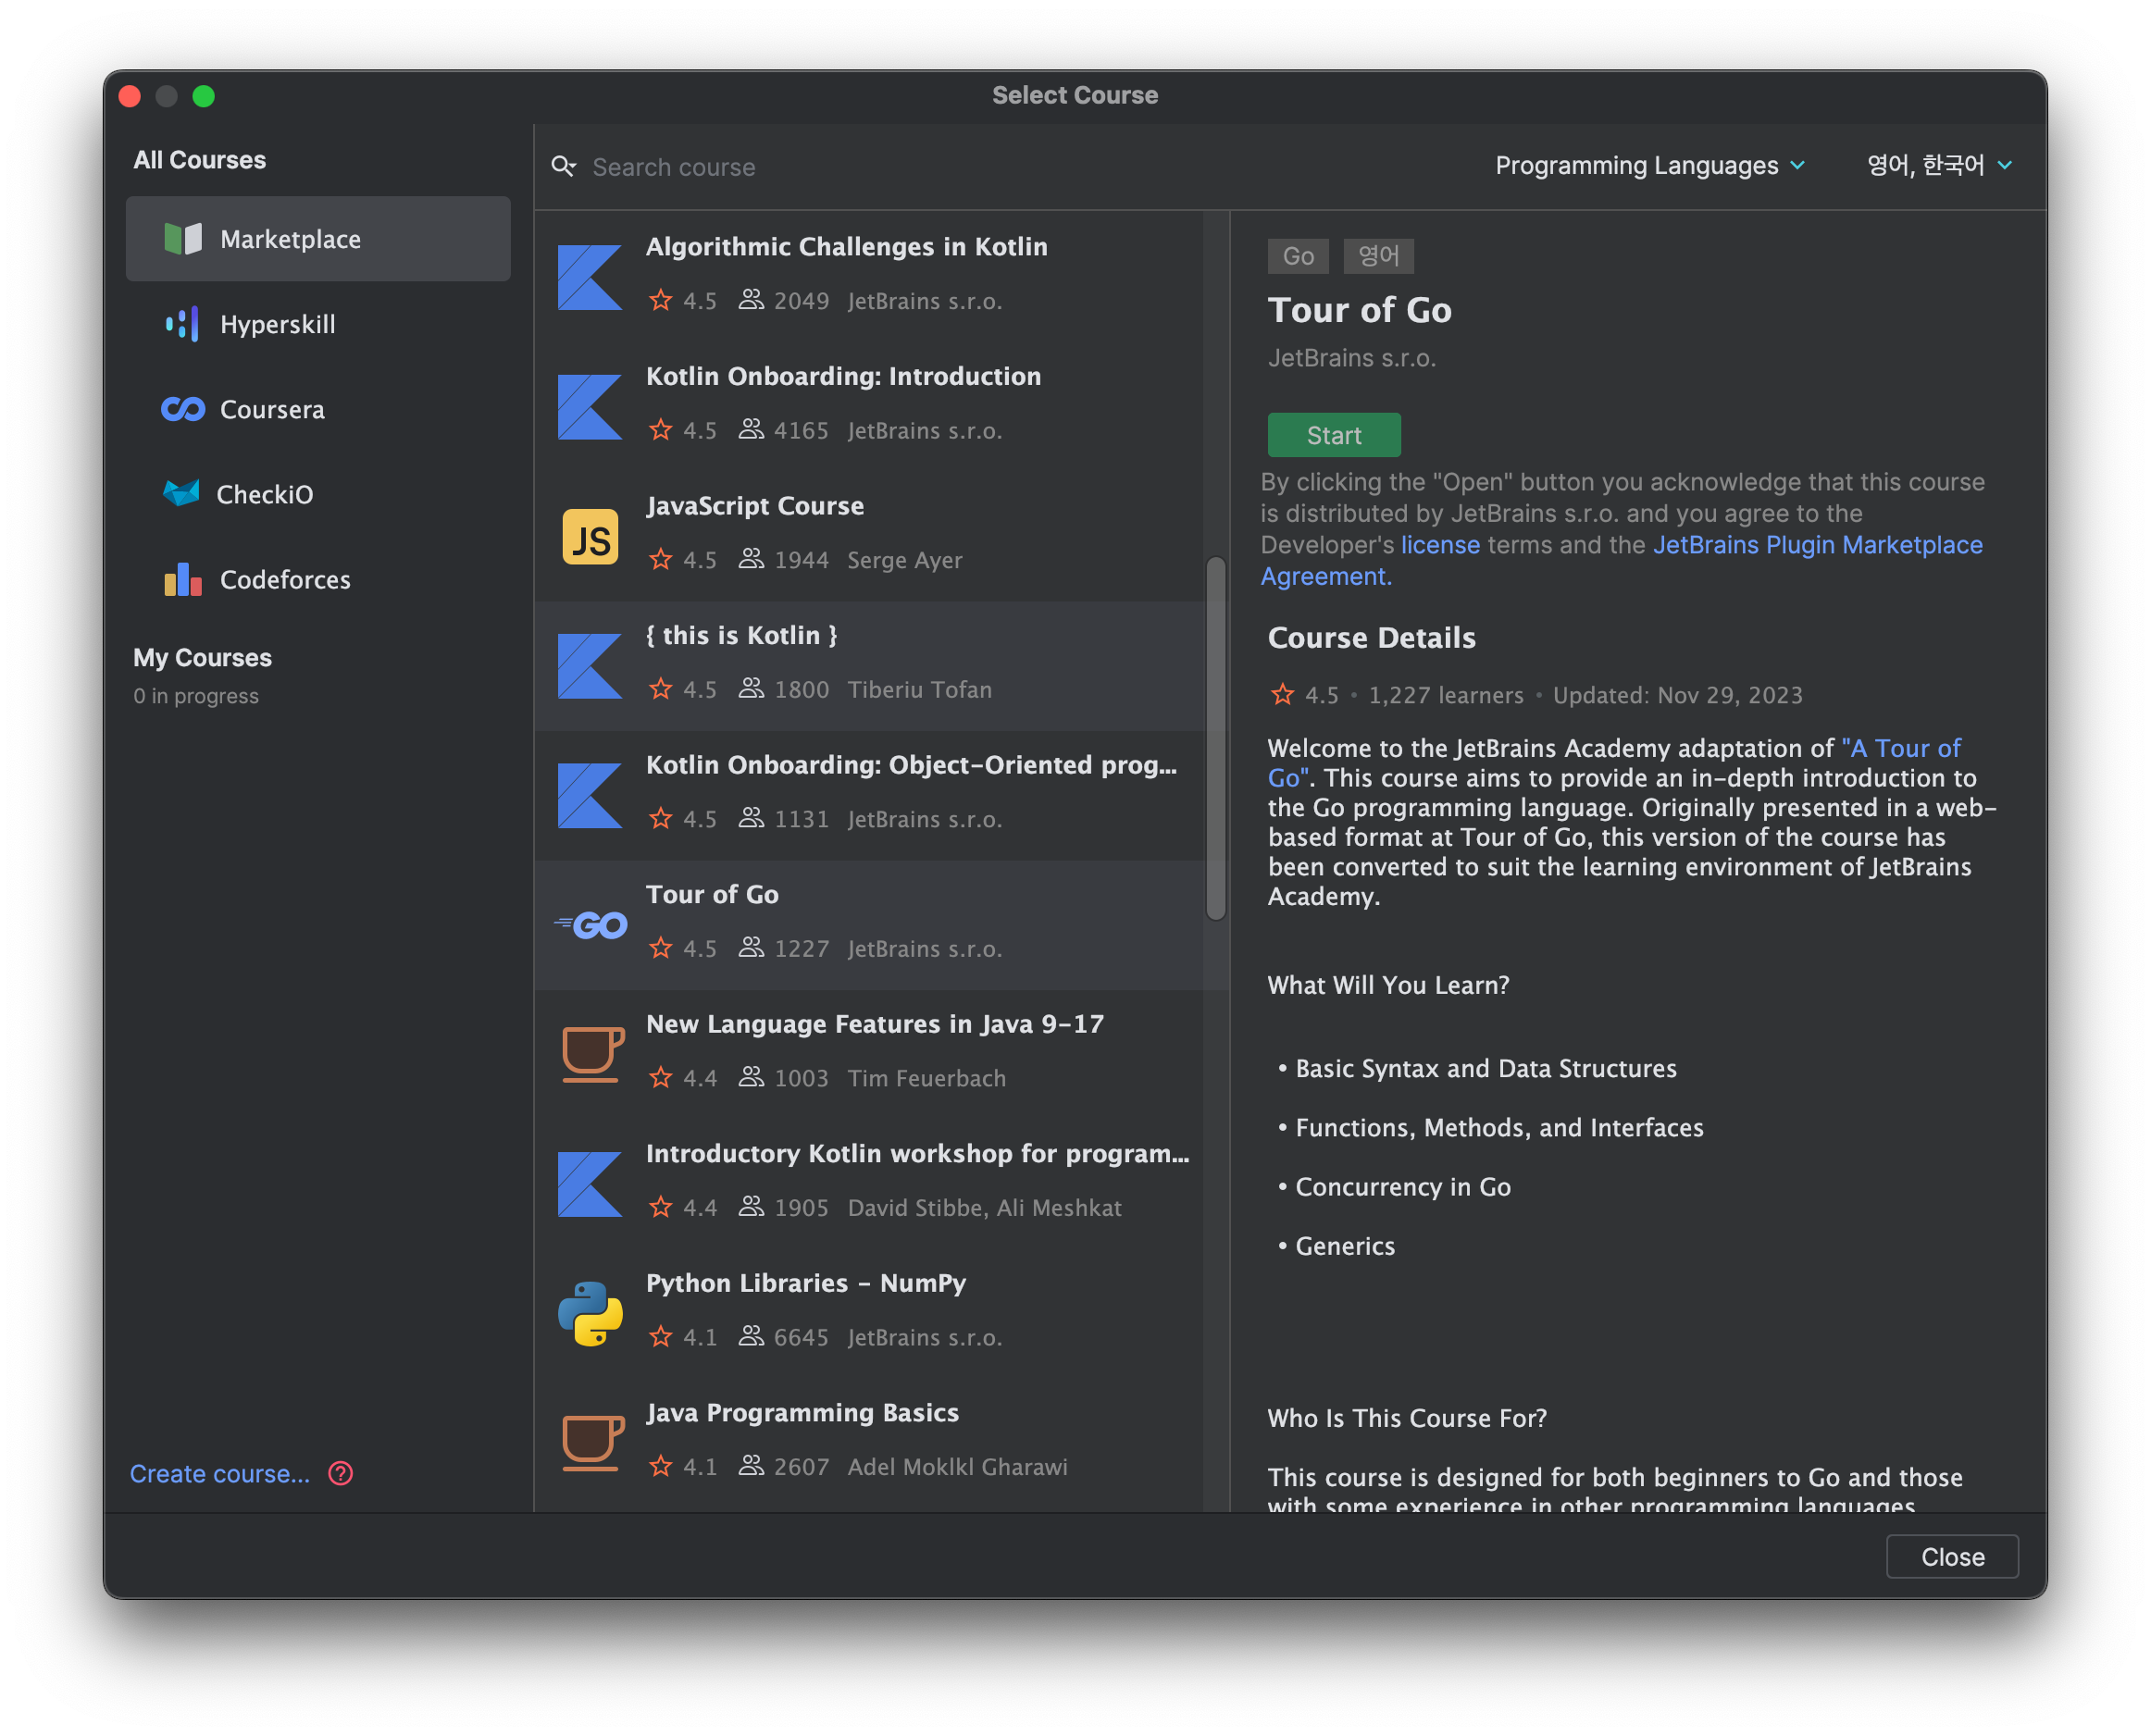Image resolution: width=2151 pixels, height=1736 pixels.
Task: Click the Python Libraries NumPy logo
Action: coord(590,1313)
